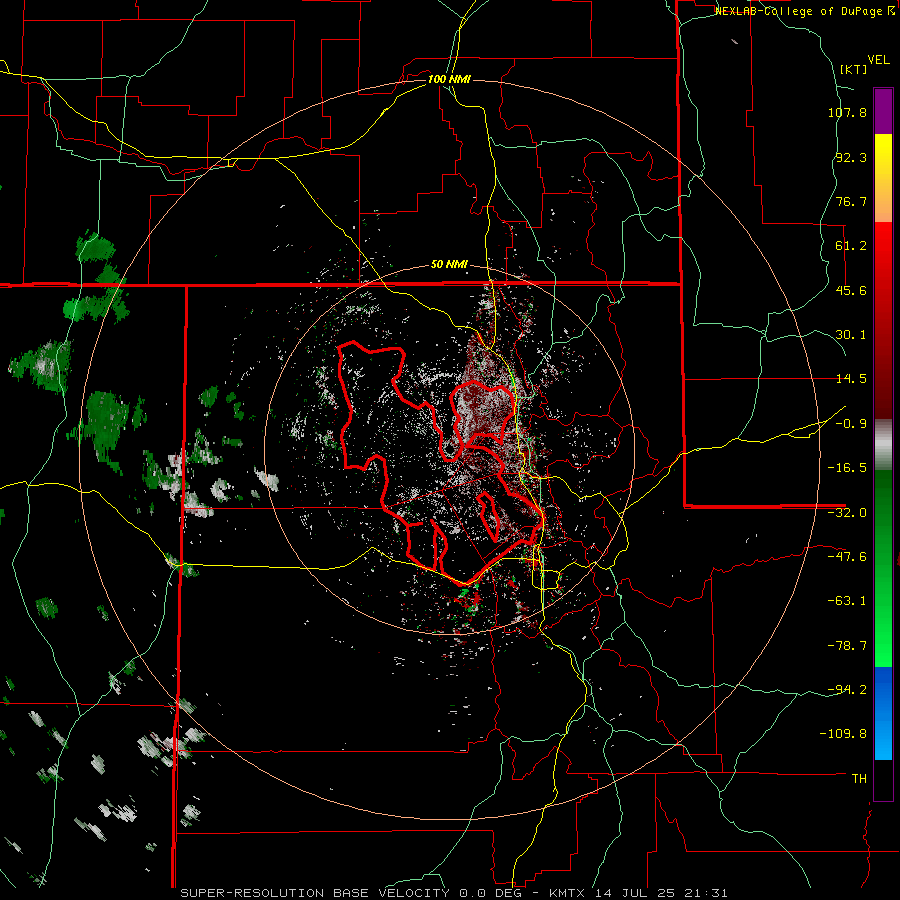Screen dimensions: 900x900
Task: Select the 107.8 value on the velocity scale
Action: coord(847,112)
